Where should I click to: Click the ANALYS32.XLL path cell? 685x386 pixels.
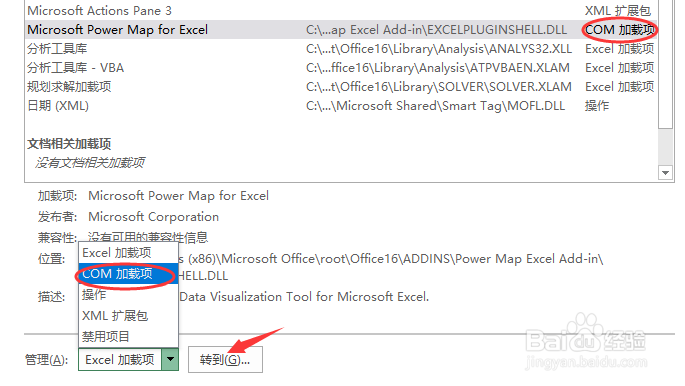439,49
